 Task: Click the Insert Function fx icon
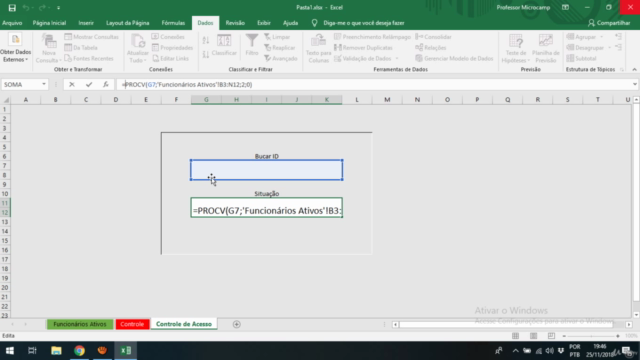(106, 84)
